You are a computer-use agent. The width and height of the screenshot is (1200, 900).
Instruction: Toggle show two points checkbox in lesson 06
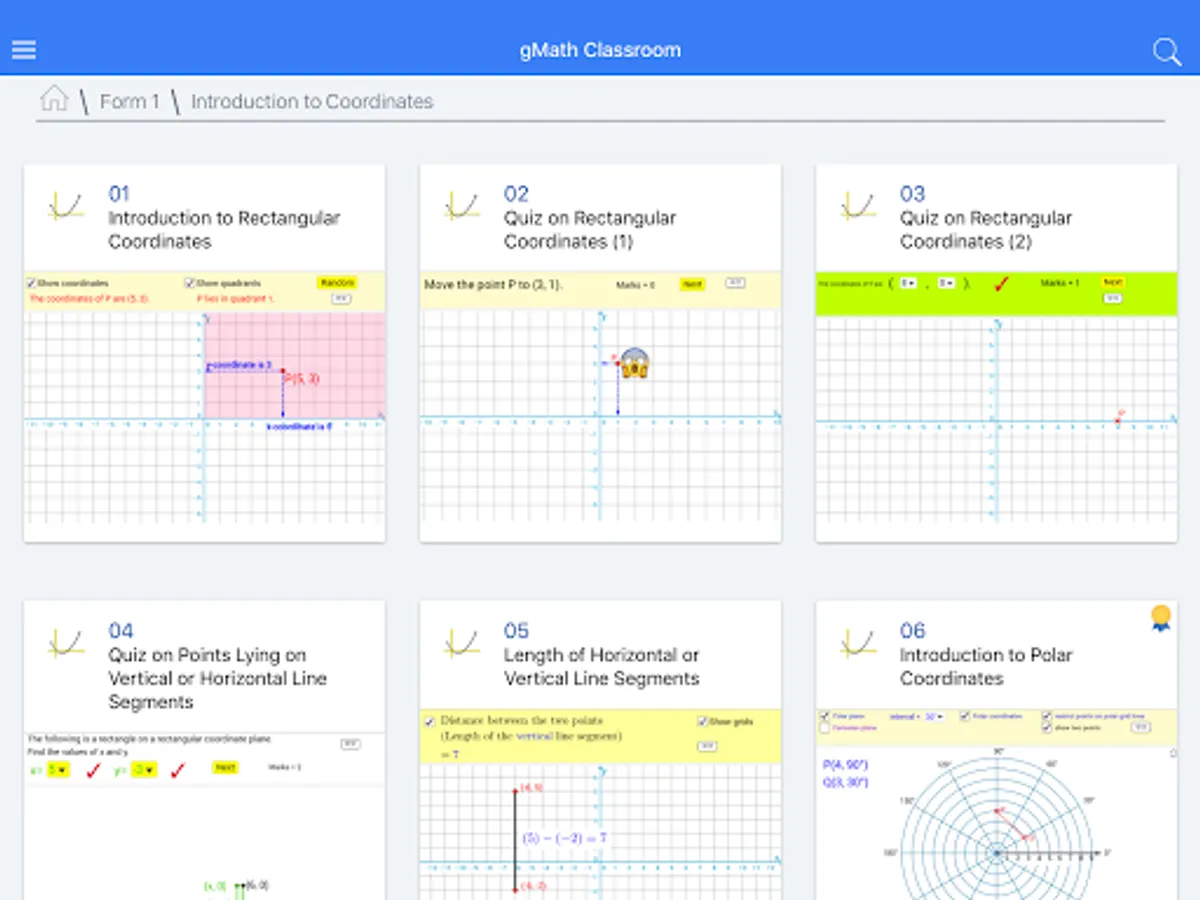(x=1046, y=727)
